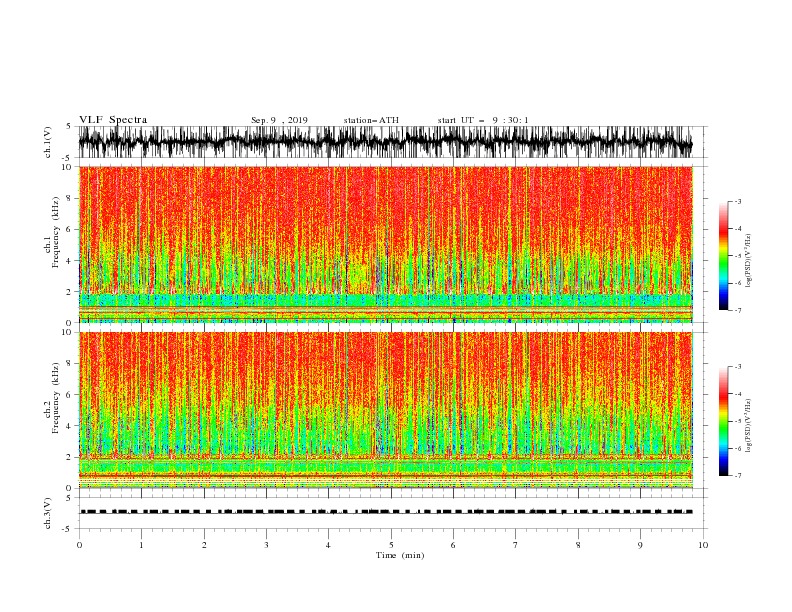Screen dimensions: 792x612
Task: Click the 'VLF Spectra' title text
Action: 113,120
